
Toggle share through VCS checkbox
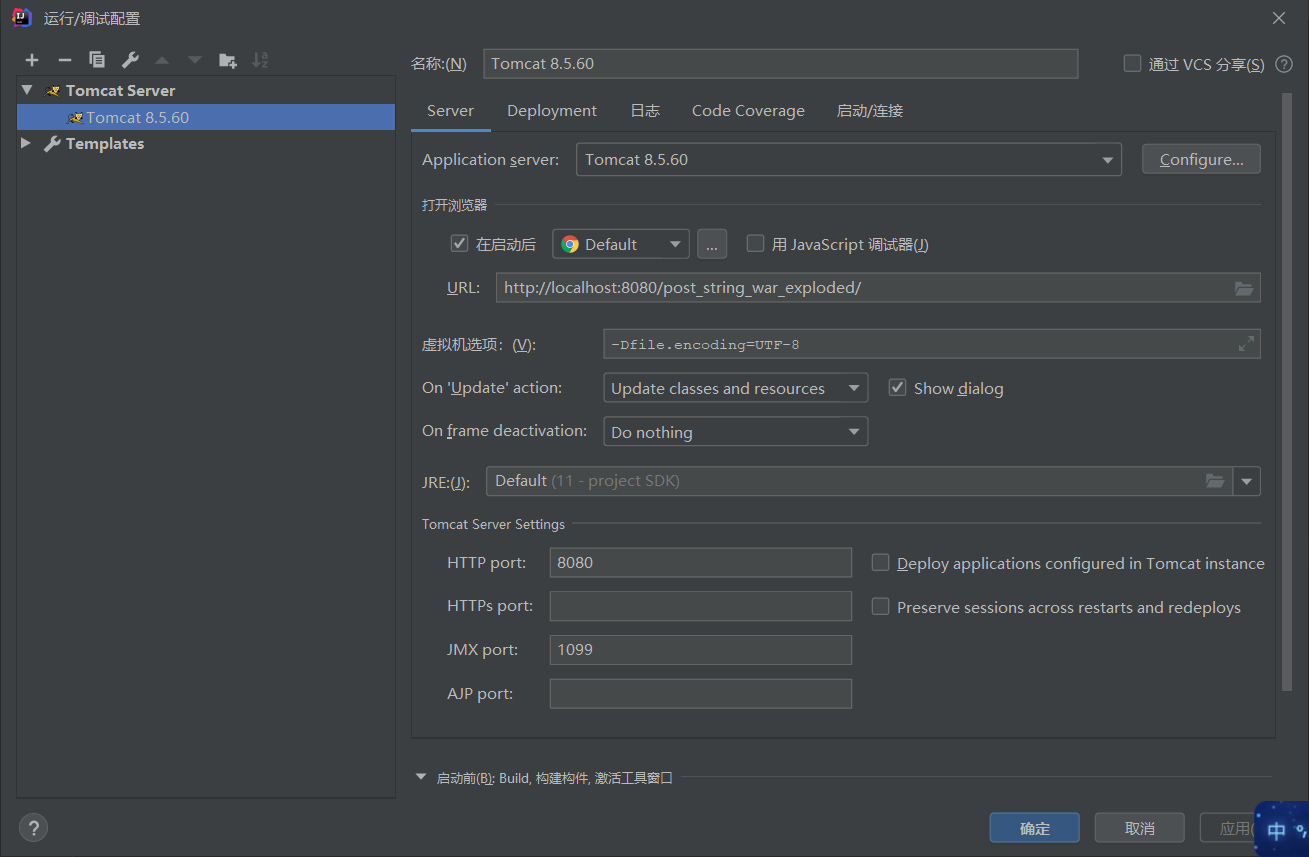click(1132, 63)
